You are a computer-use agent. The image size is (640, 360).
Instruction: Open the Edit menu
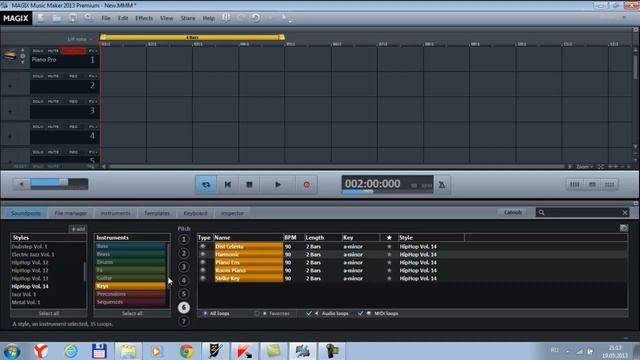point(123,18)
